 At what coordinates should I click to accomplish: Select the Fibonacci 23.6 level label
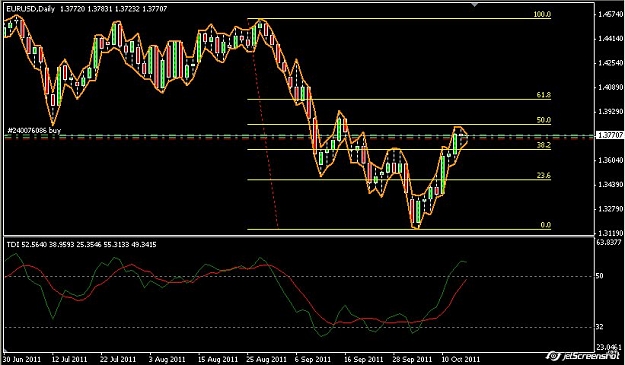point(544,175)
